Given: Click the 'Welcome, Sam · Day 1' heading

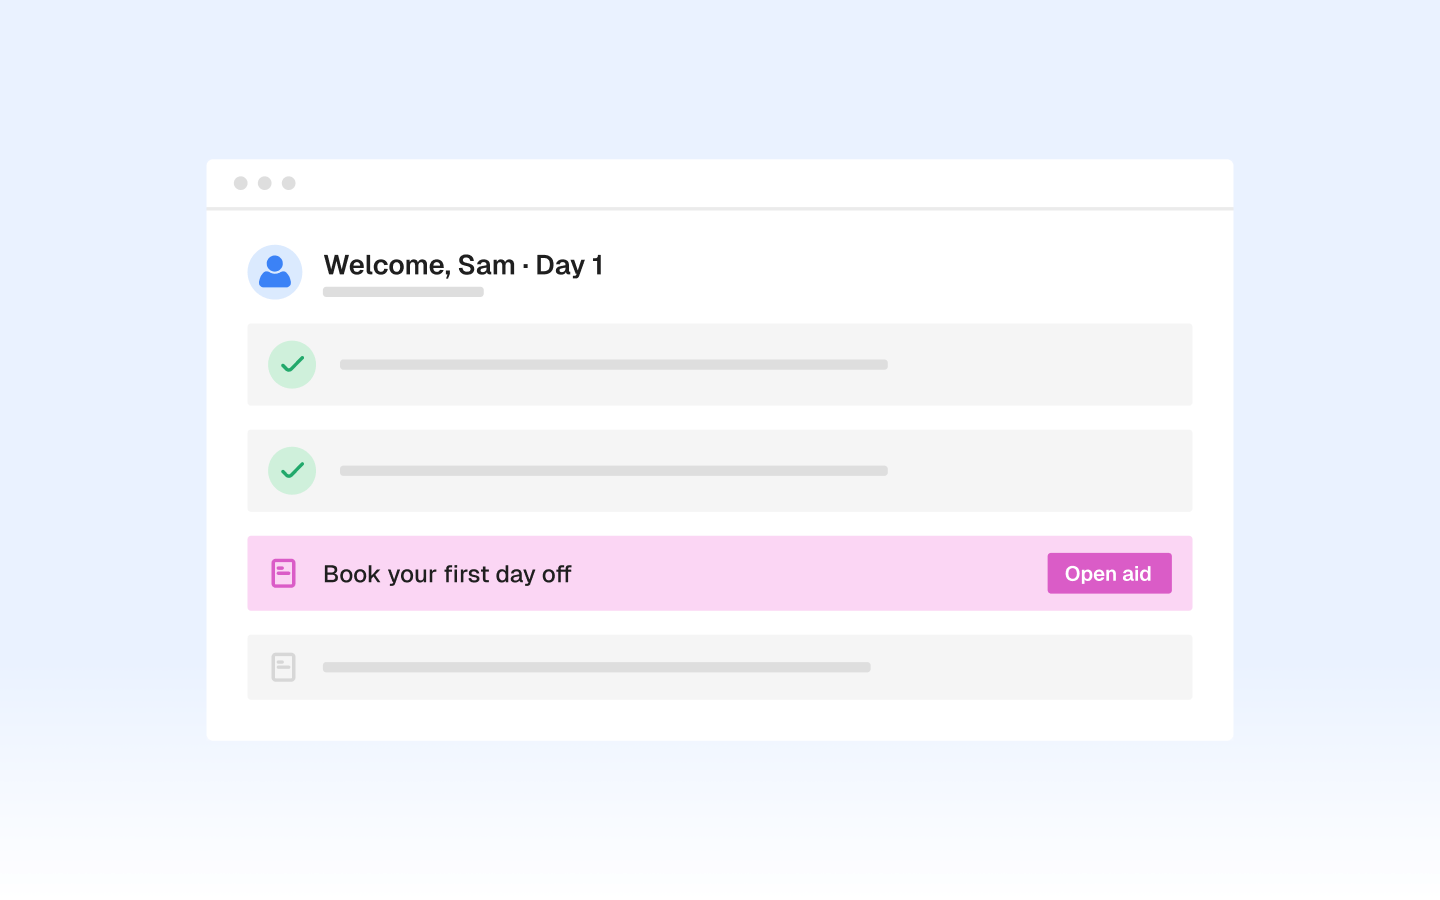Looking at the screenshot, I should tap(463, 265).
